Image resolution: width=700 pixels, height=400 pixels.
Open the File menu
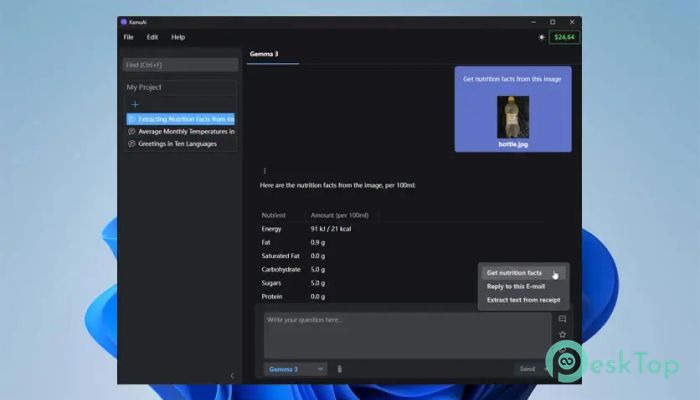[x=129, y=37]
